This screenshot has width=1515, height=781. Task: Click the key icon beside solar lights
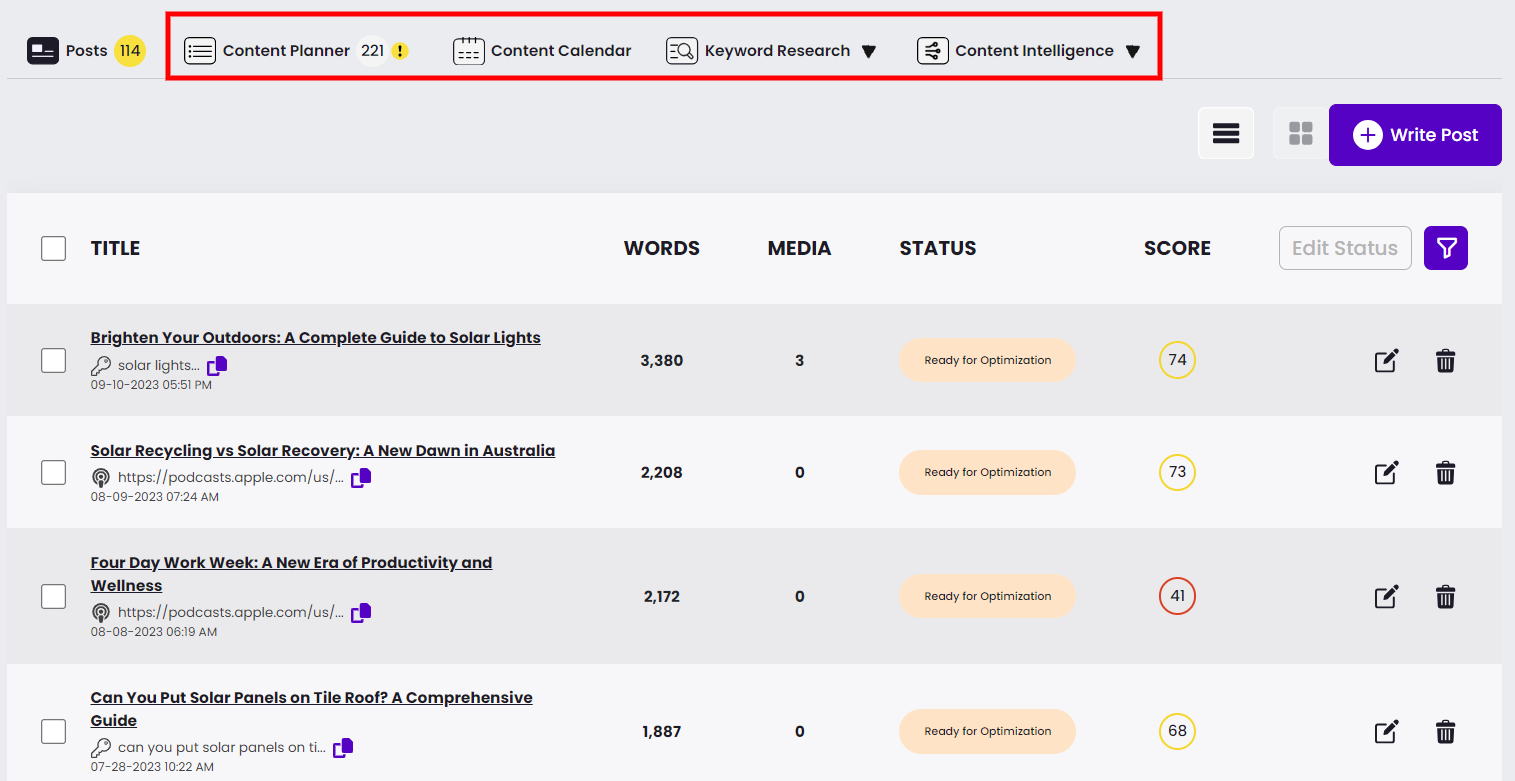(101, 366)
